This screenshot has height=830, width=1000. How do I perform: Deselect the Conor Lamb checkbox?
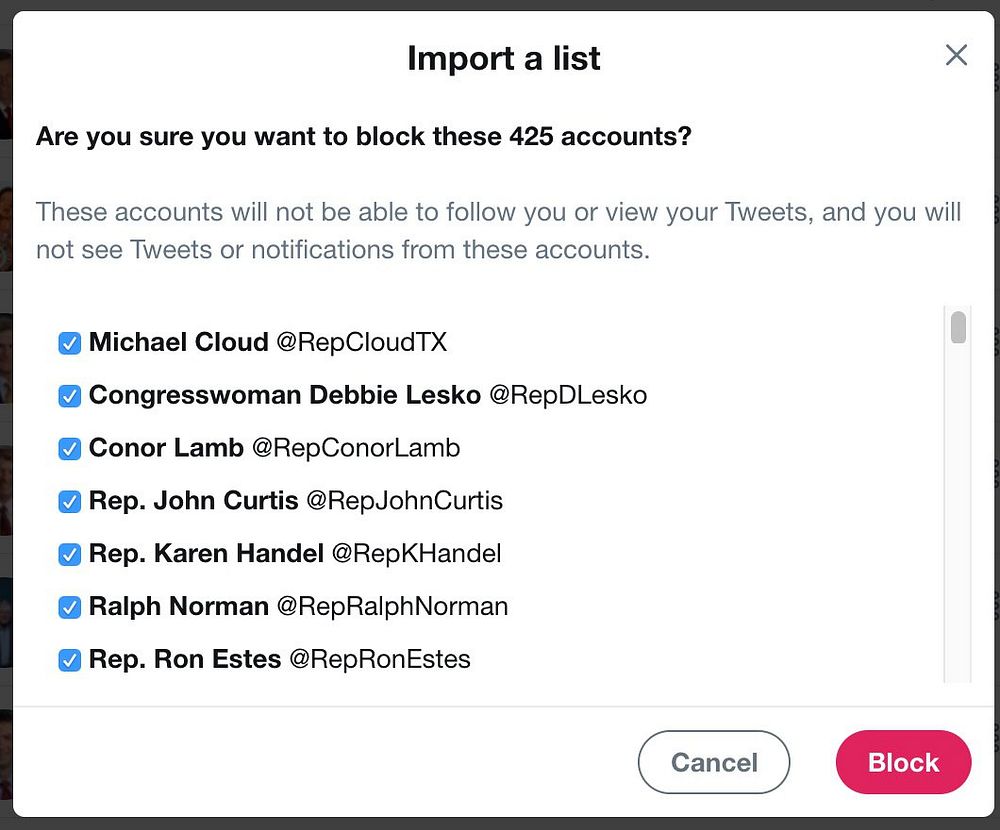tap(69, 449)
